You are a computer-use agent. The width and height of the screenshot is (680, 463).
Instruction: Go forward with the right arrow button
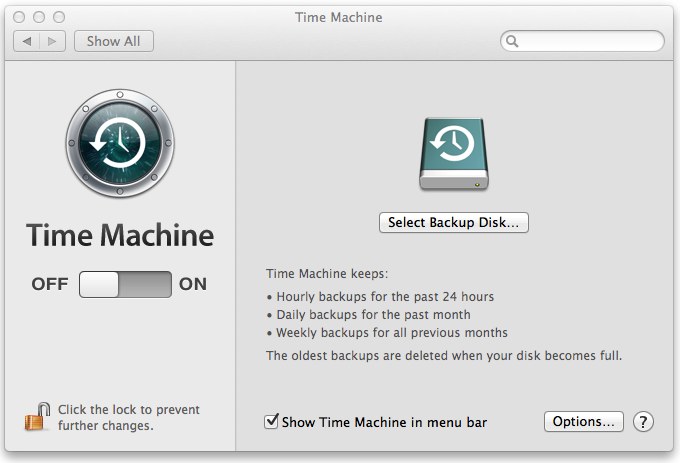pyautogui.click(x=52, y=41)
